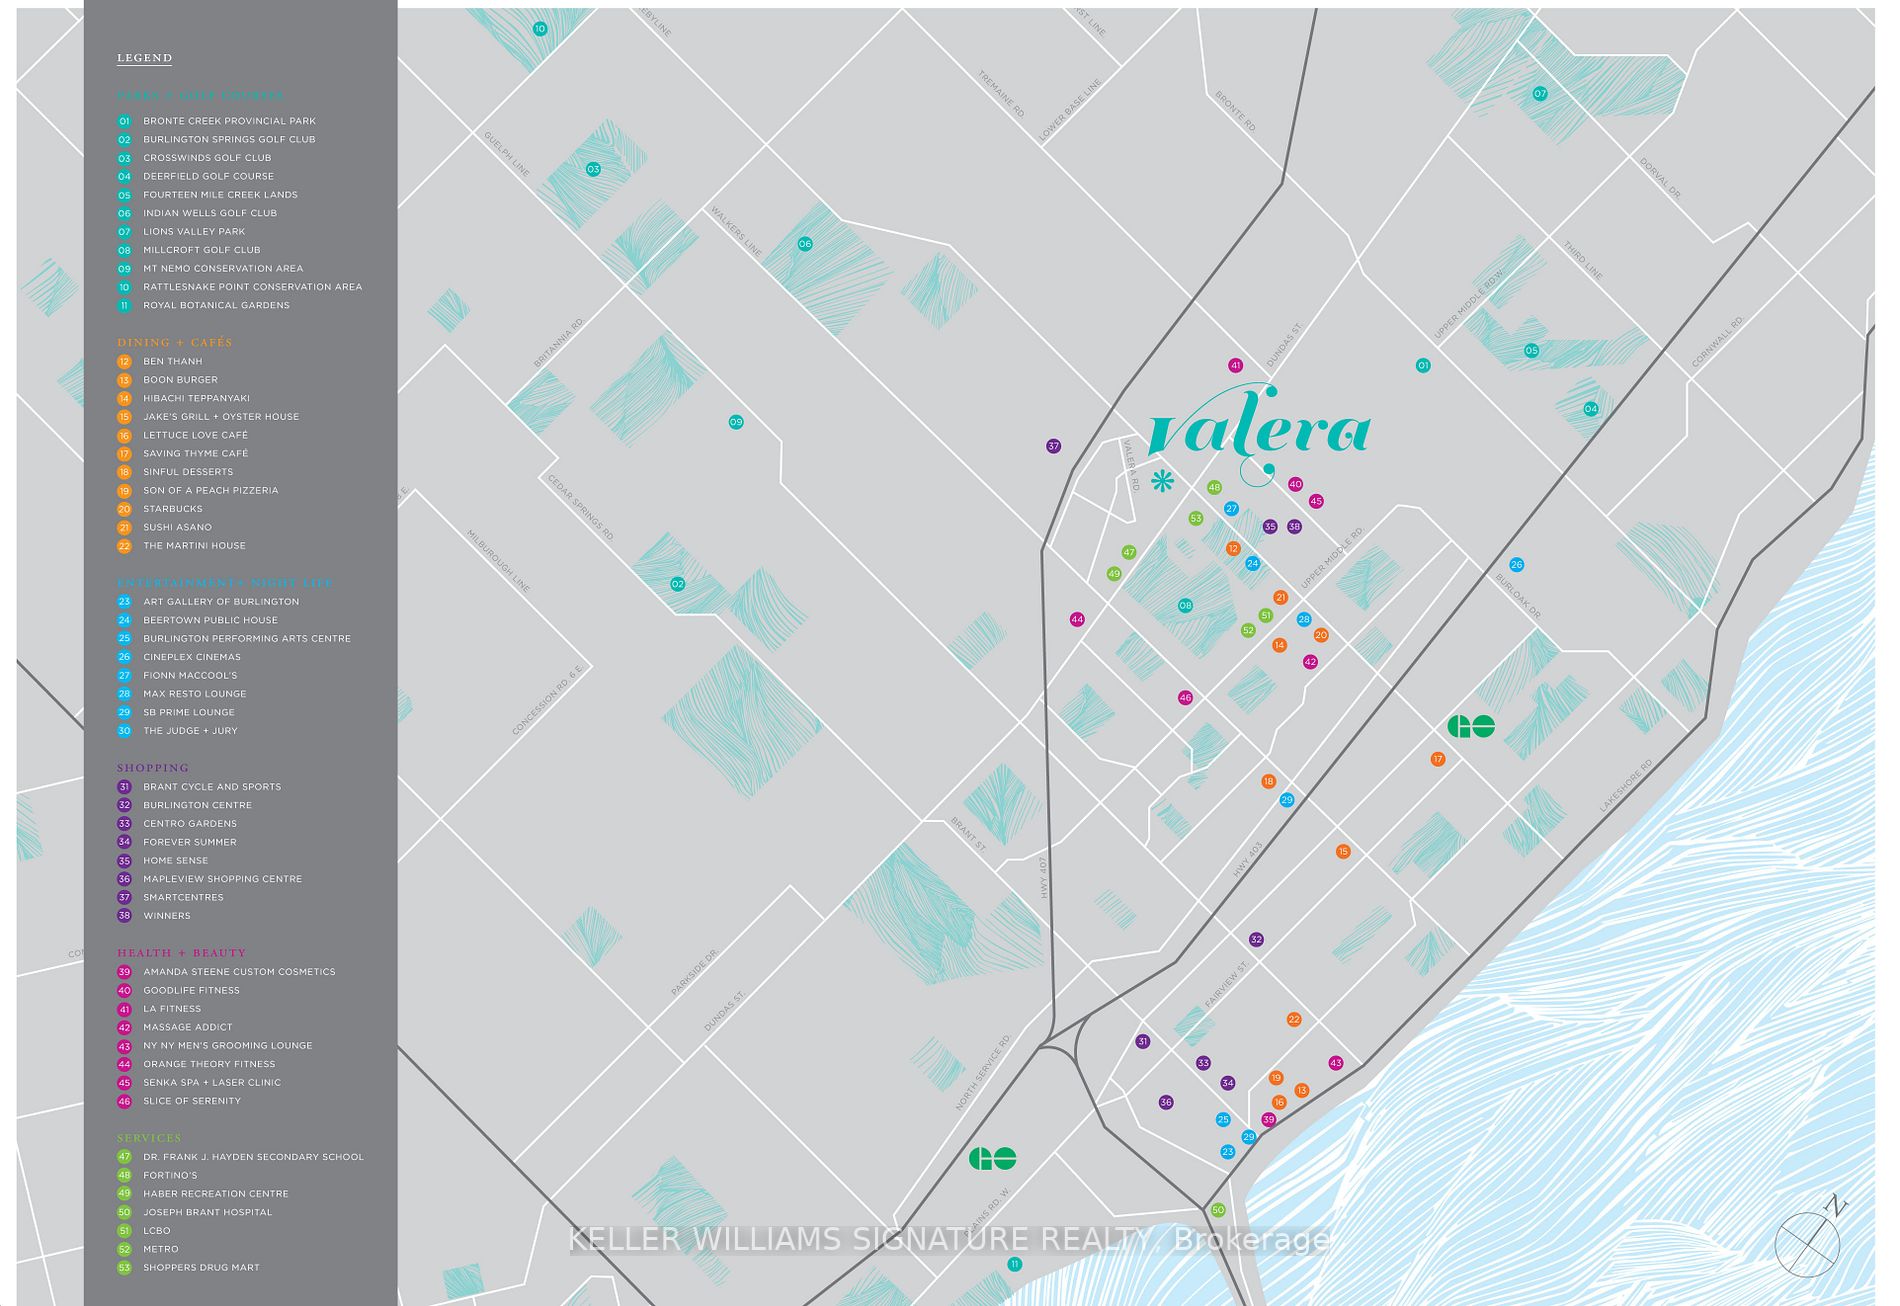Click map marker 03 on Crosswinds Golf Club
The height and width of the screenshot is (1306, 1900).
coord(593,169)
